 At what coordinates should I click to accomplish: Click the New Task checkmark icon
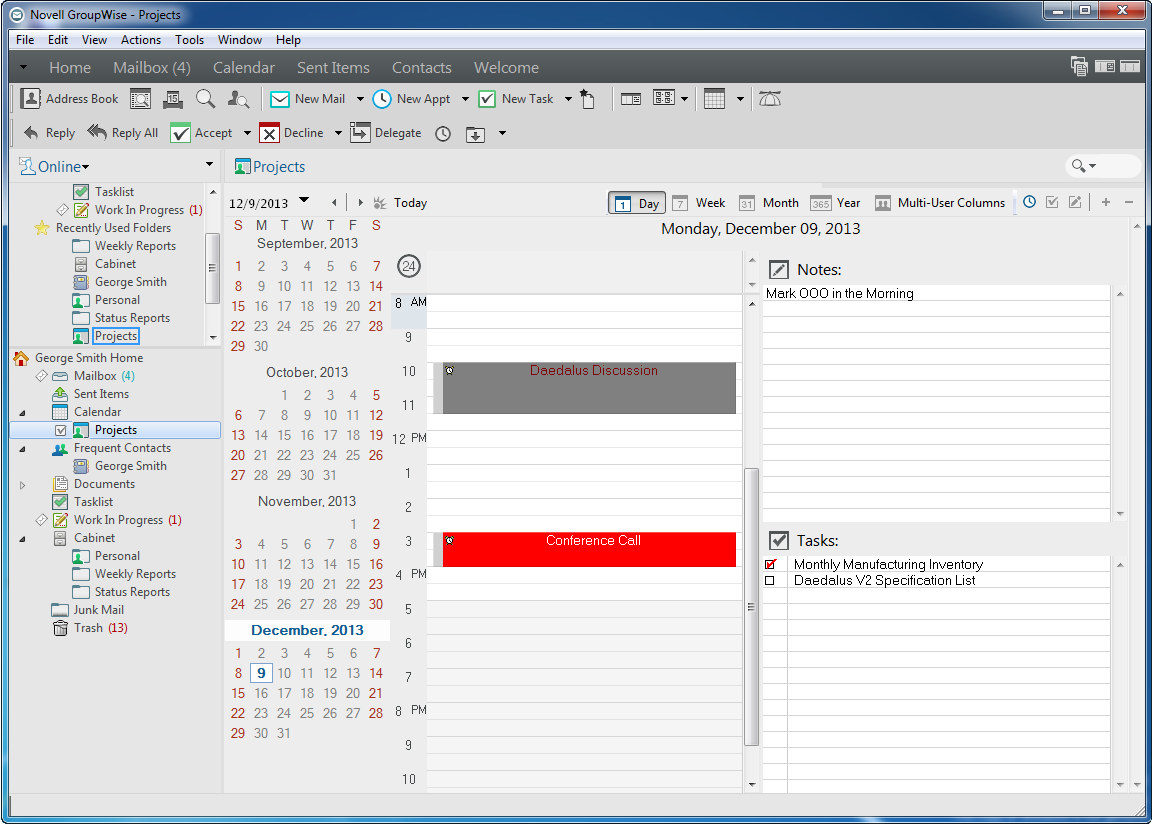point(486,99)
